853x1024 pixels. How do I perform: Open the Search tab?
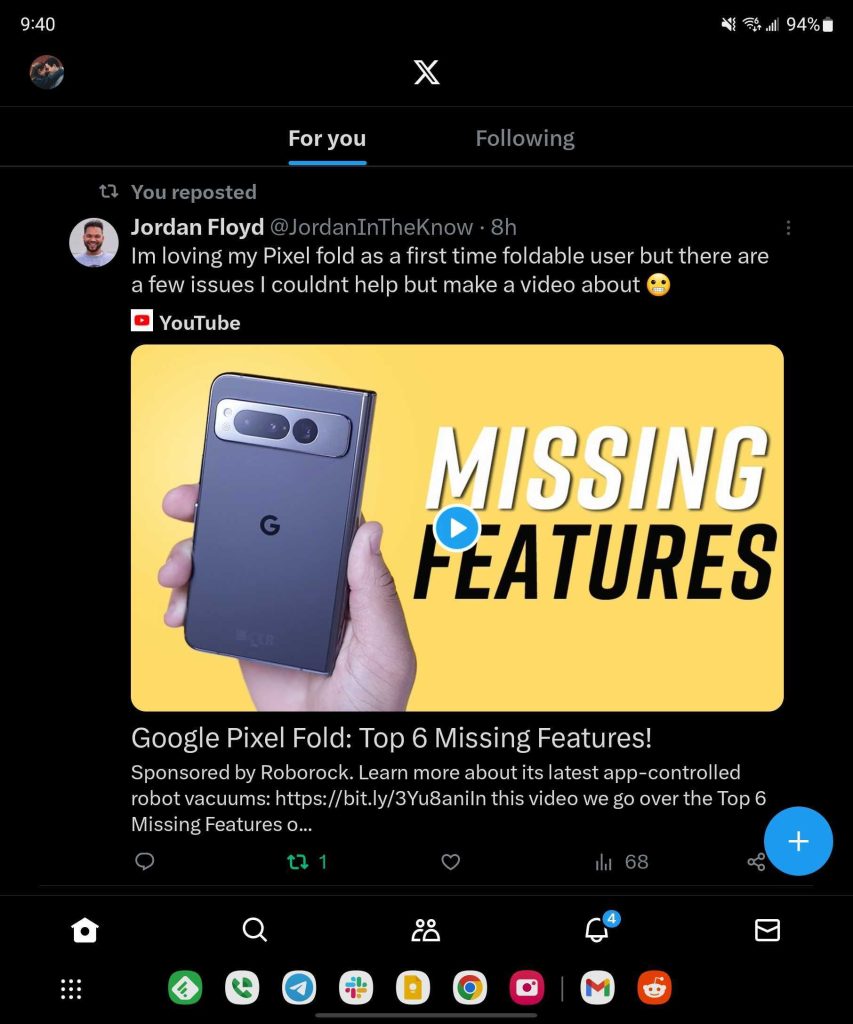[x=255, y=930]
